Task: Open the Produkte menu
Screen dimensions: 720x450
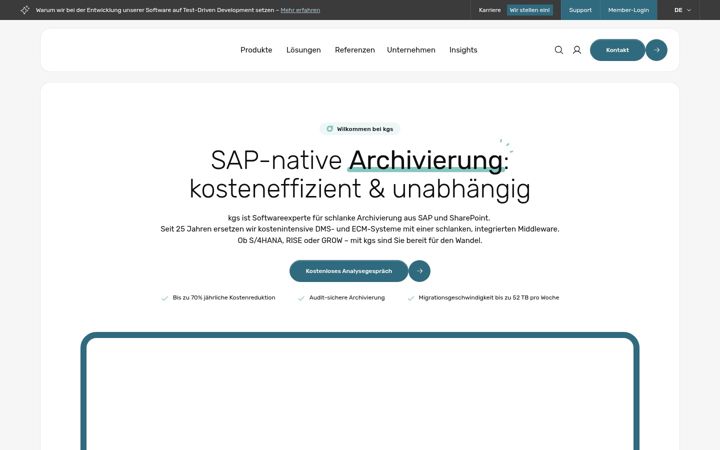Action: point(256,50)
